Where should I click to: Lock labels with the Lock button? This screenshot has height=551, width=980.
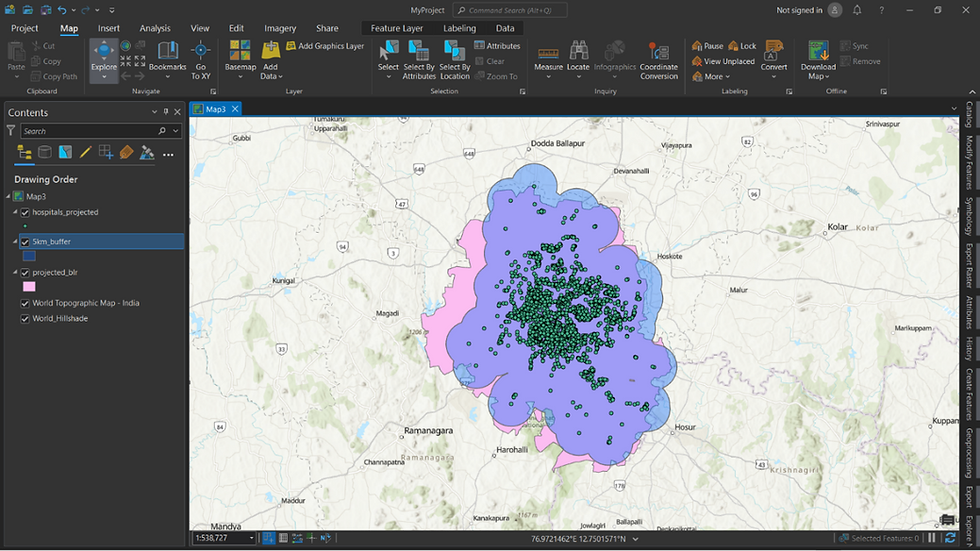click(x=742, y=46)
